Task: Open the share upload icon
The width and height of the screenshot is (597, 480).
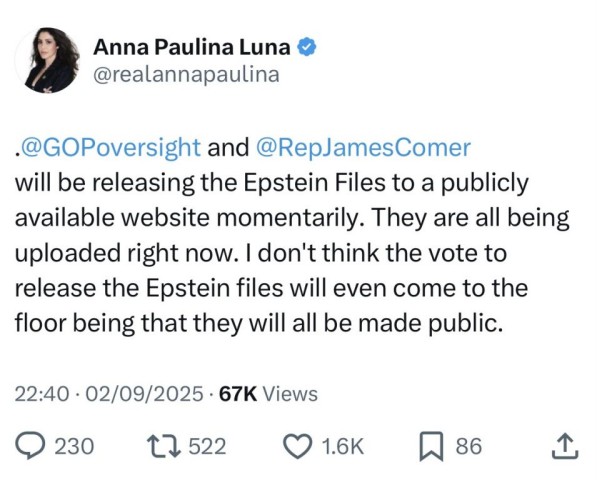Action: pos(565,446)
